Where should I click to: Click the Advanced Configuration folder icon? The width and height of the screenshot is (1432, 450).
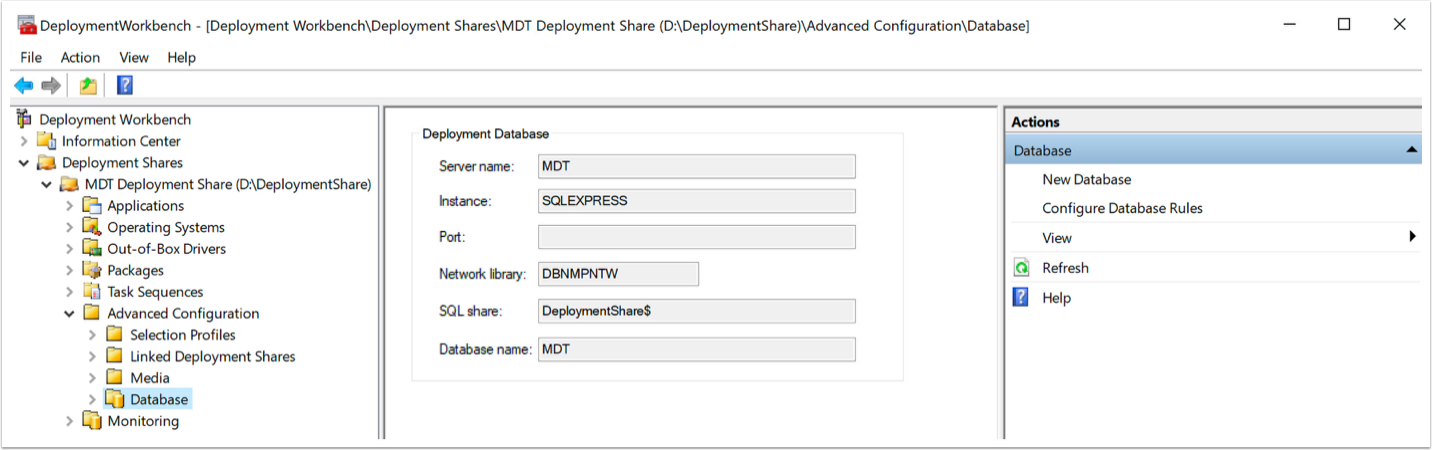92,313
